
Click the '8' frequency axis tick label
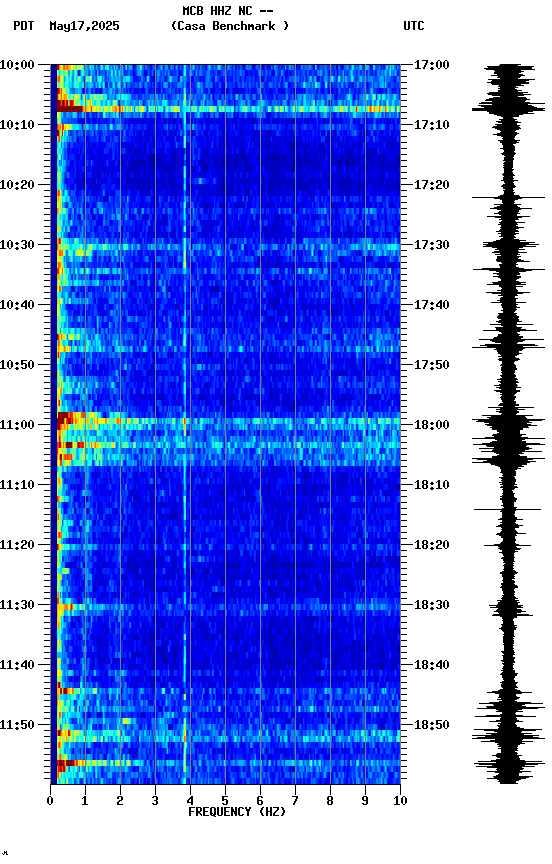(330, 801)
